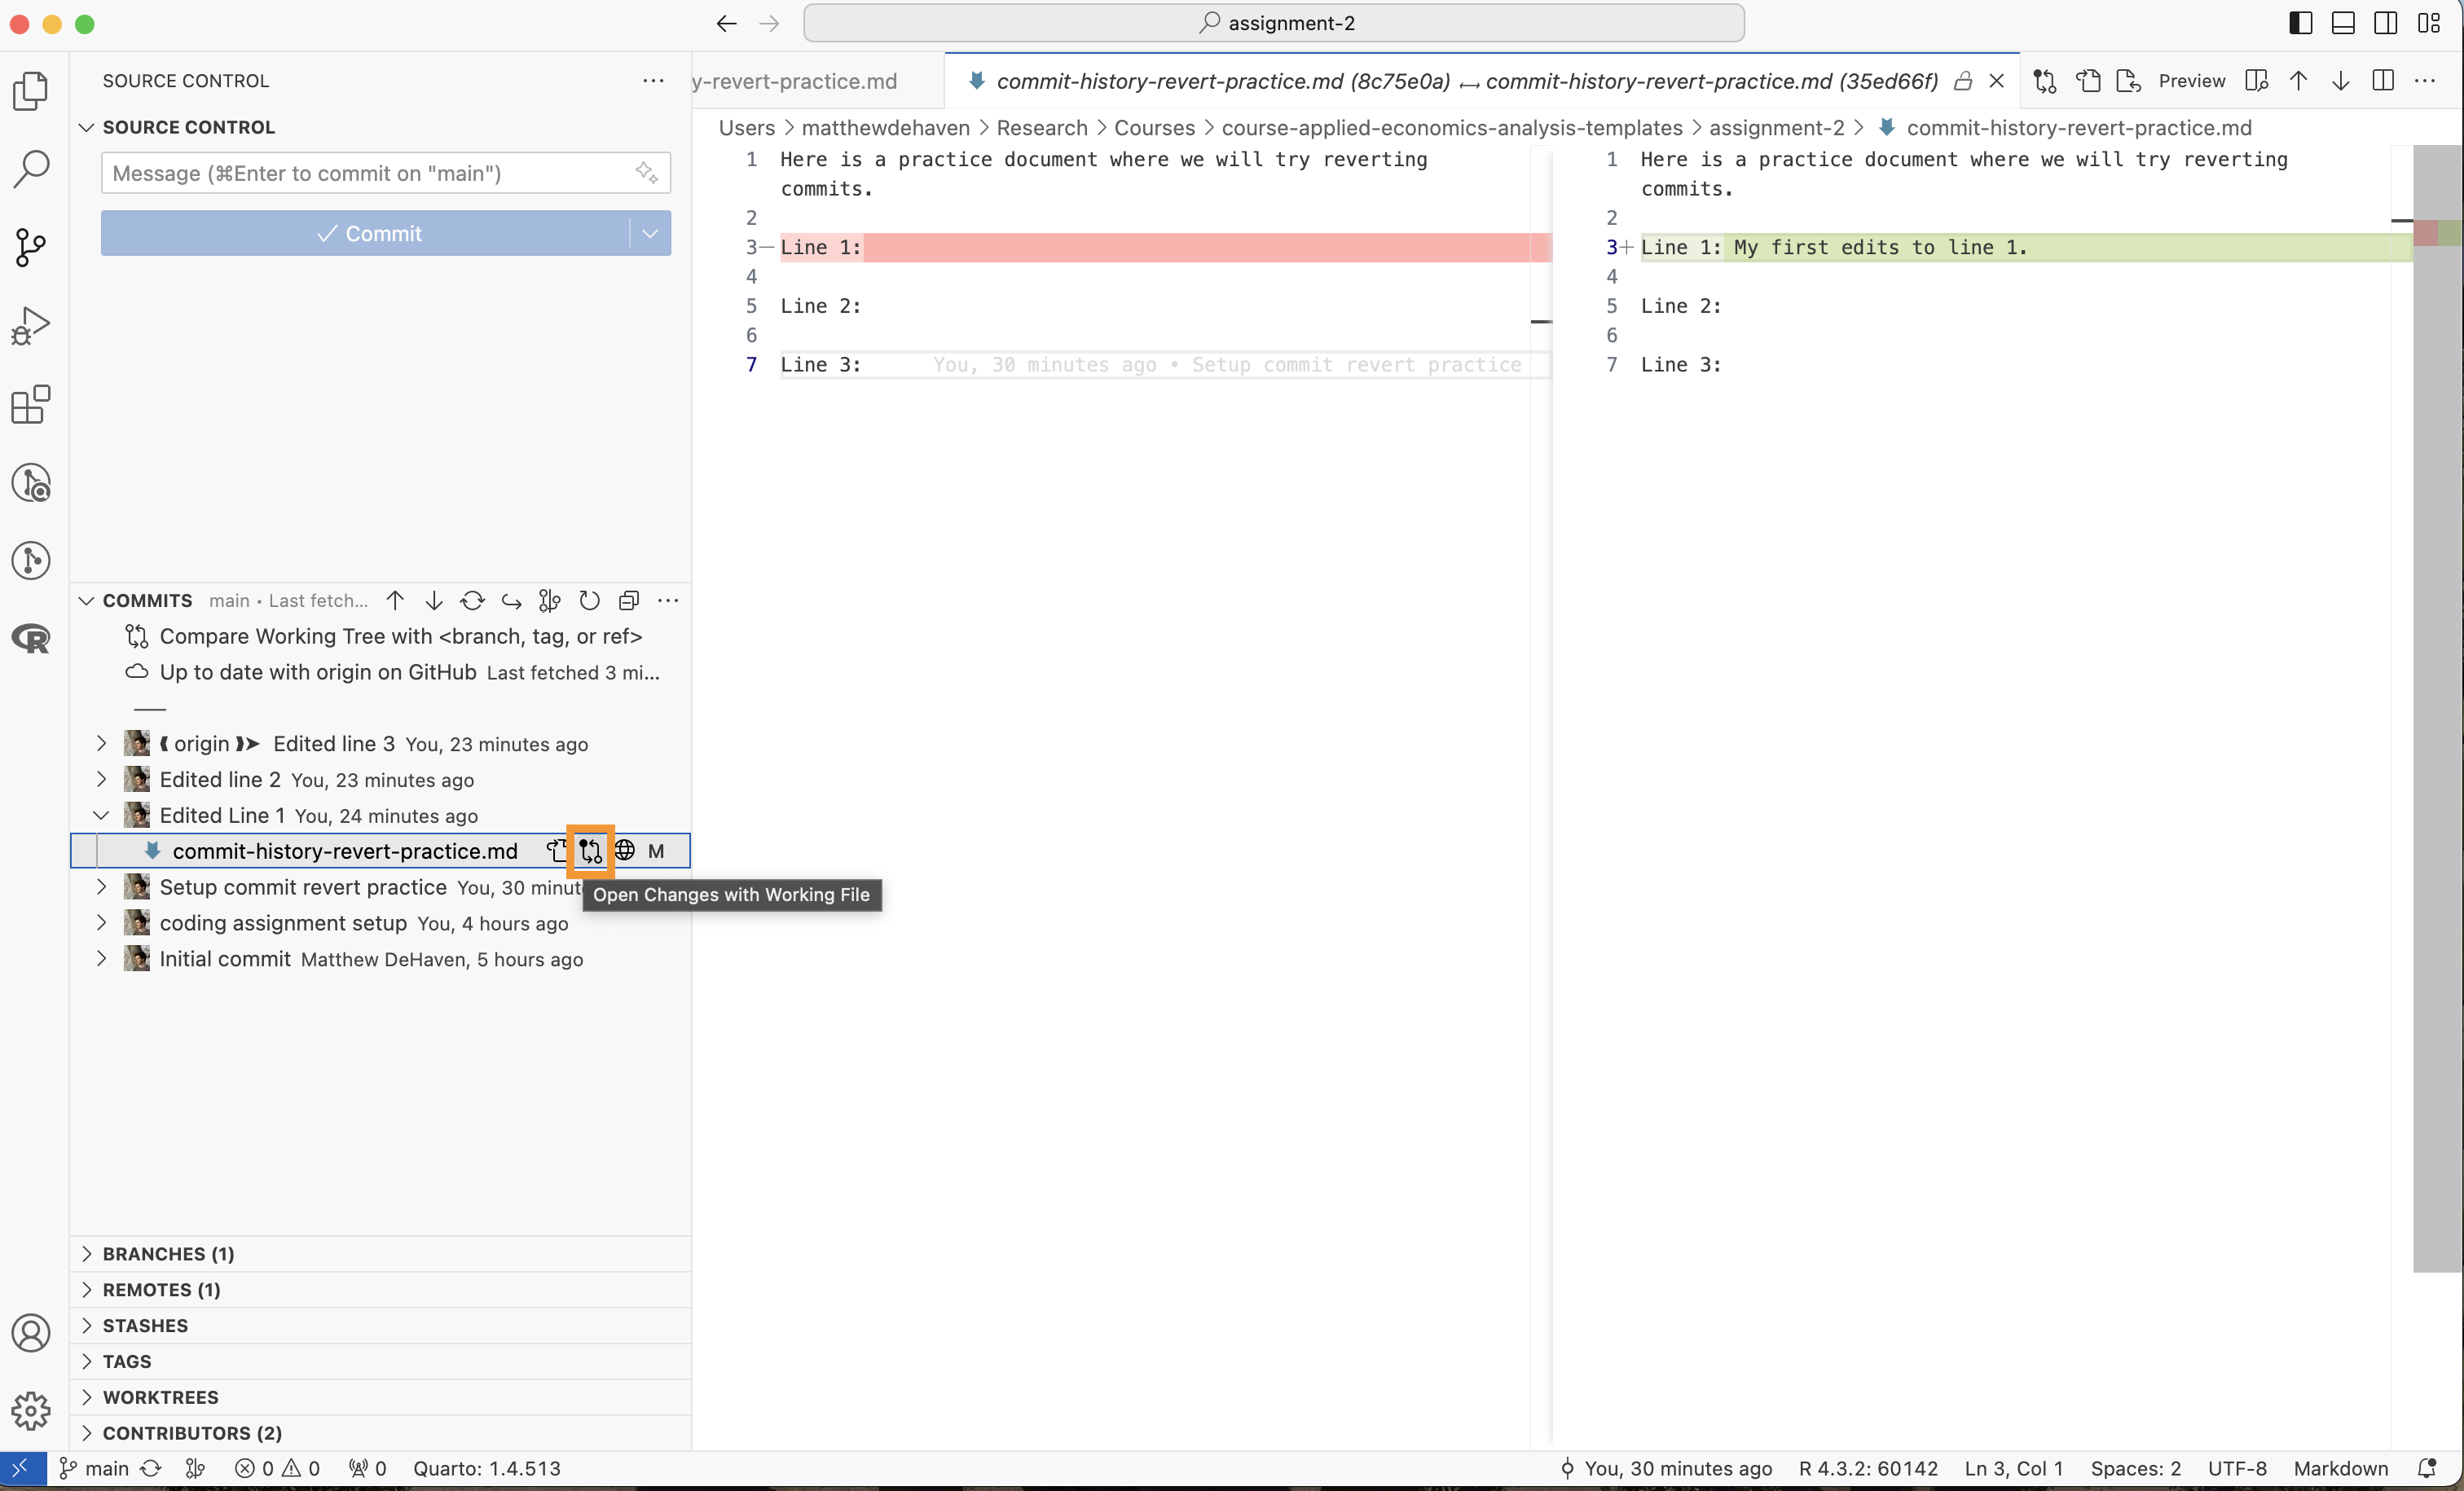Click the diff editor overview scrollbar

tap(2437, 700)
